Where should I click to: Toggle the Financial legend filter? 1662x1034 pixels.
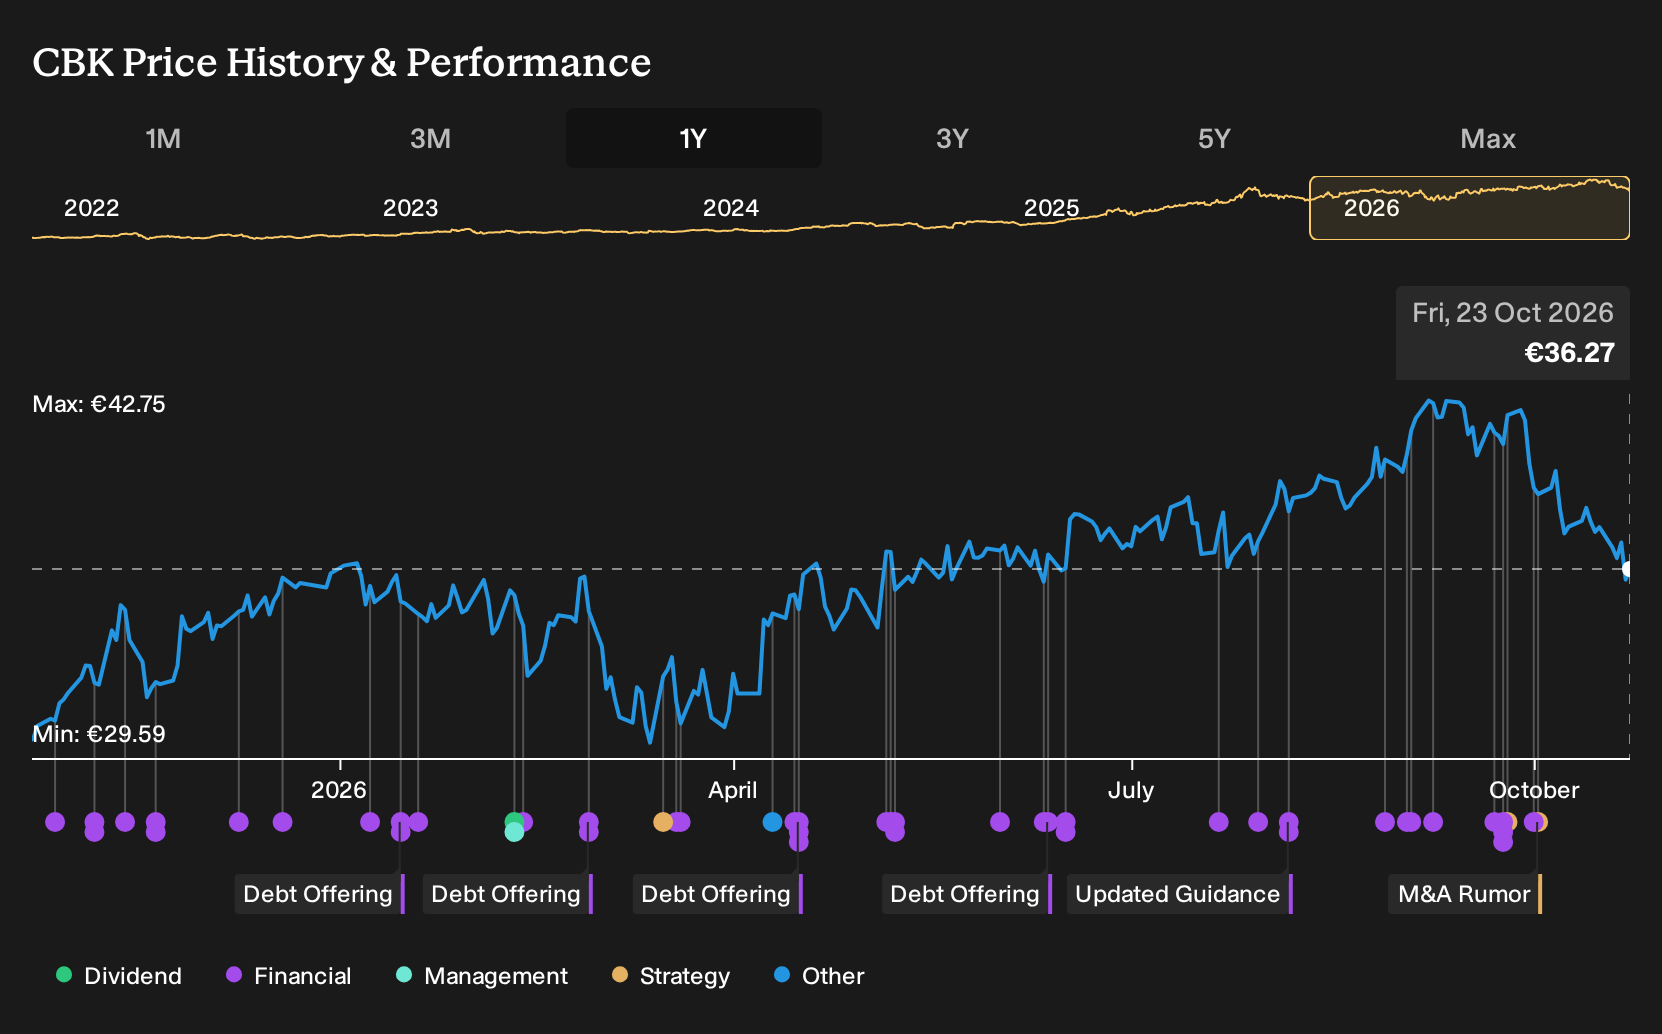click(289, 976)
